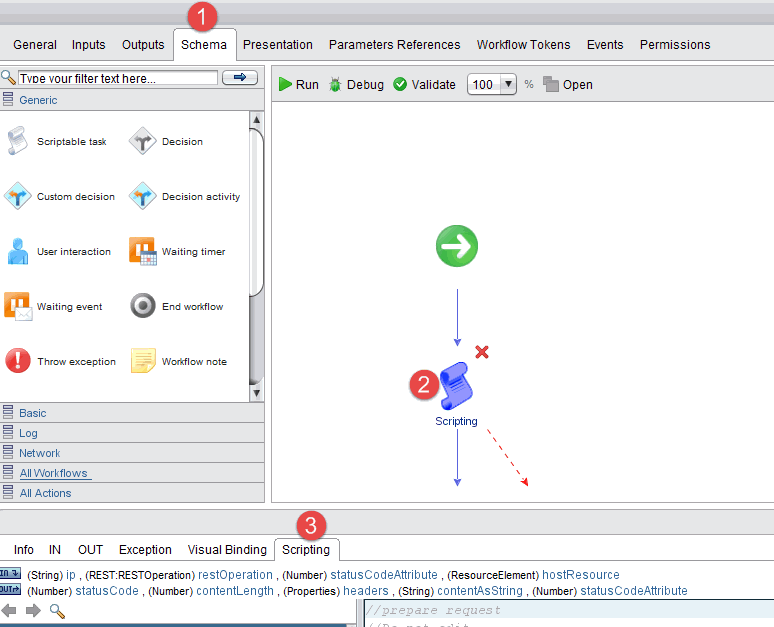
Task: Click the green start arrow node
Action: 457,246
